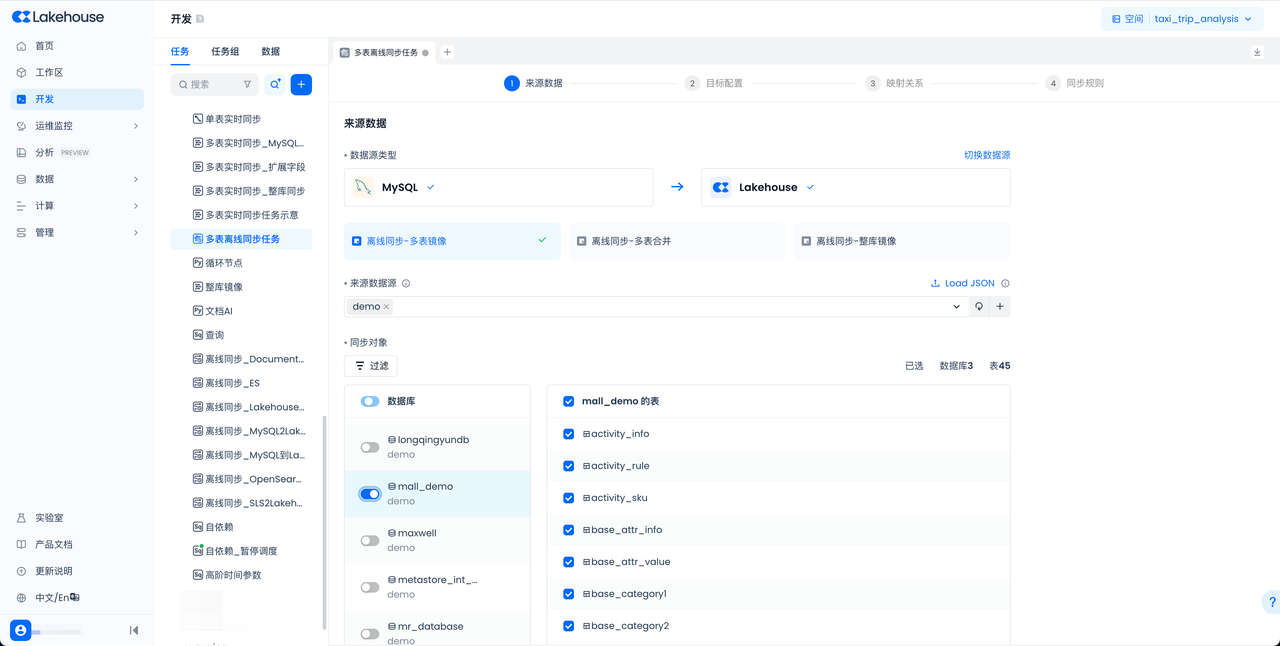Collapse the left sidebar using collapse icon
Screen dimensions: 1280x646
[x=134, y=630]
